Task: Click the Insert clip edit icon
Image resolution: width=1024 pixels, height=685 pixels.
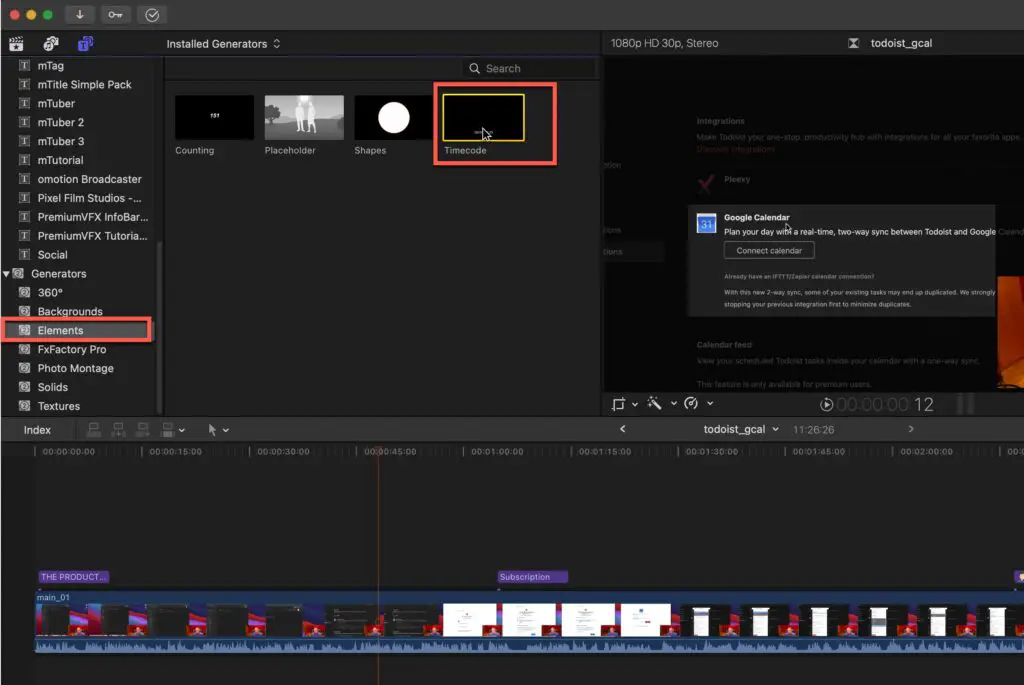Action: [x=118, y=430]
